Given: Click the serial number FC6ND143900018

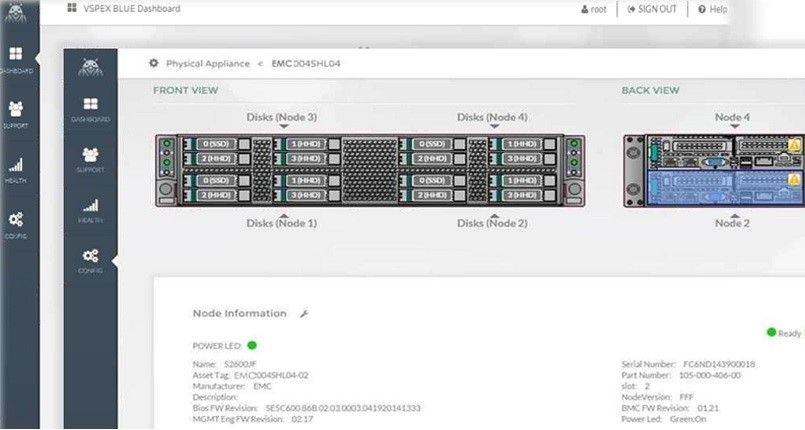Looking at the screenshot, I should pos(719,364).
